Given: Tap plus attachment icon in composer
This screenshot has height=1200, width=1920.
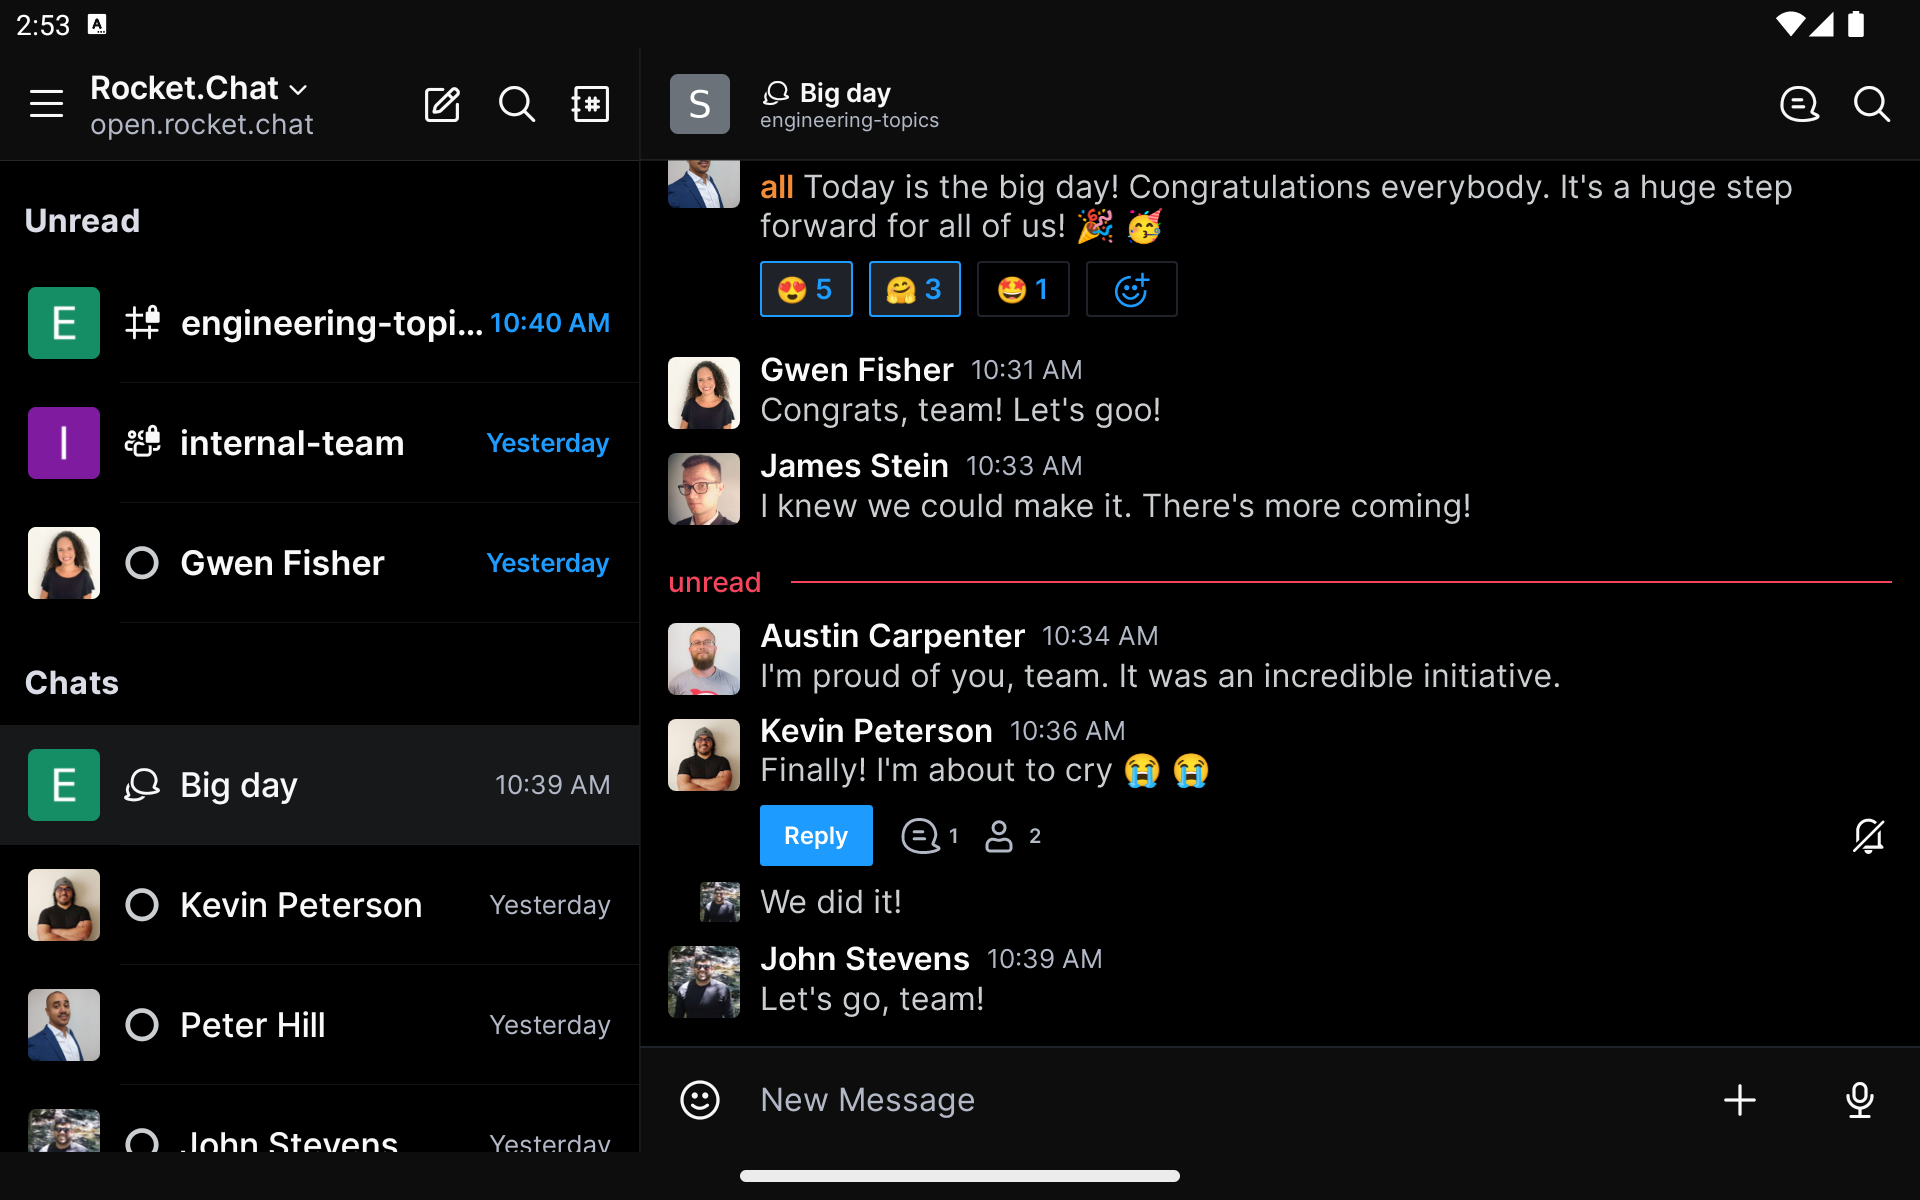Looking at the screenshot, I should [1740, 1100].
